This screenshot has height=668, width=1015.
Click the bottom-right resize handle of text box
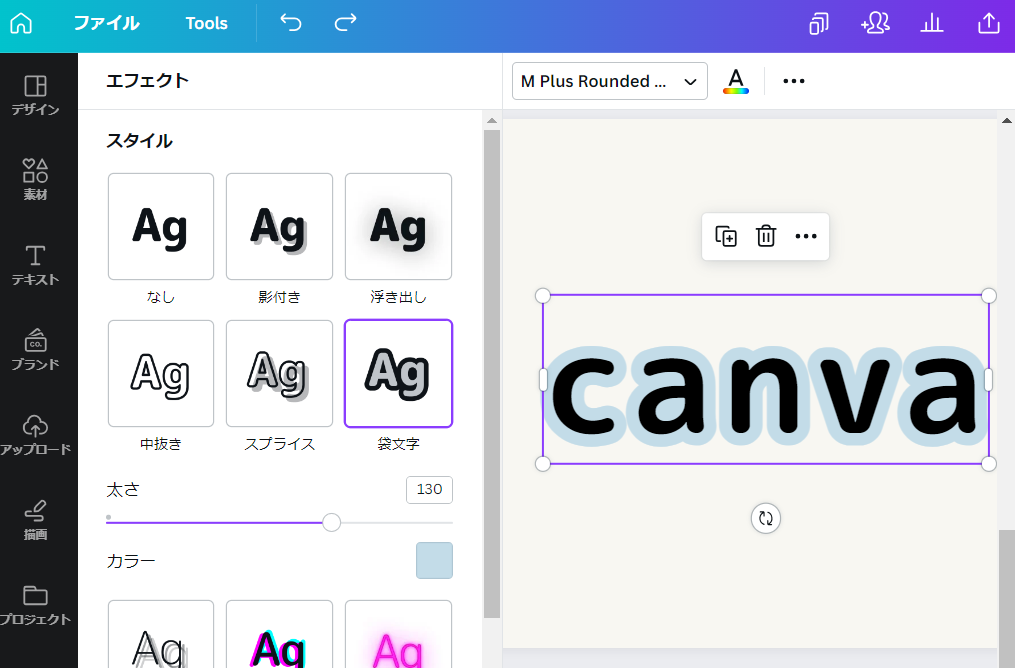[x=988, y=463]
